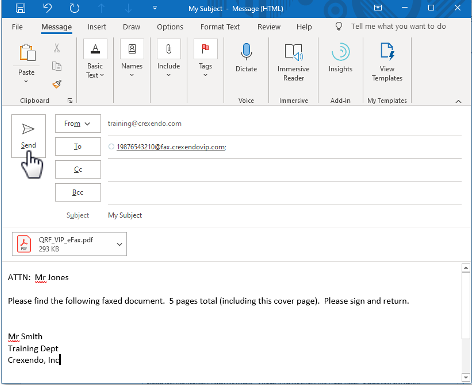Viewport: 472px width, 385px height.
Task: Open the From account dropdown
Action: point(78,123)
